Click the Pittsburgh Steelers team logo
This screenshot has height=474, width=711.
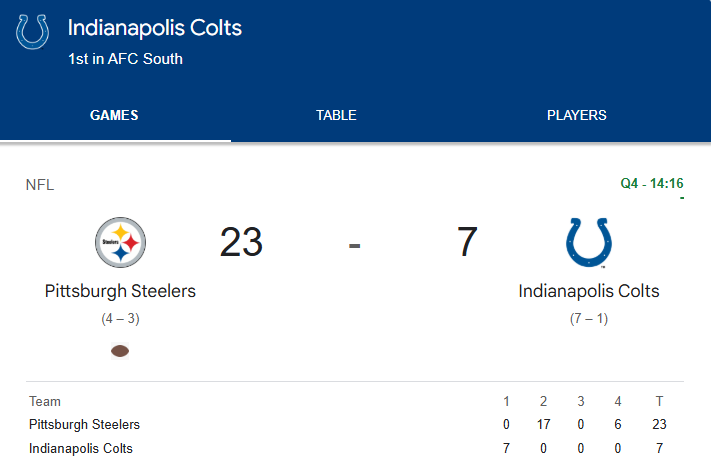pyautogui.click(x=120, y=243)
